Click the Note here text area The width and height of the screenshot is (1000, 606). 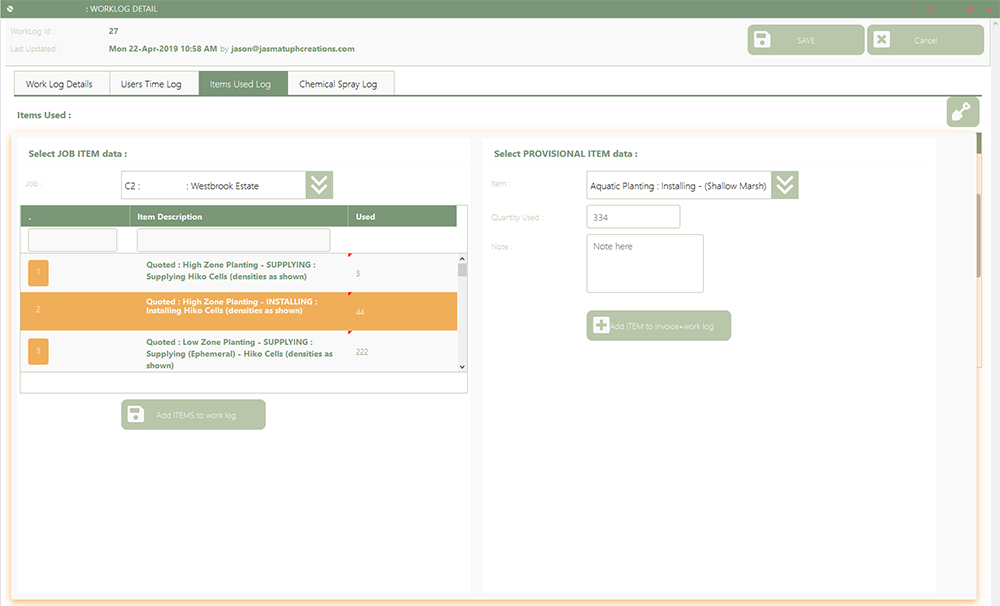[645, 263]
